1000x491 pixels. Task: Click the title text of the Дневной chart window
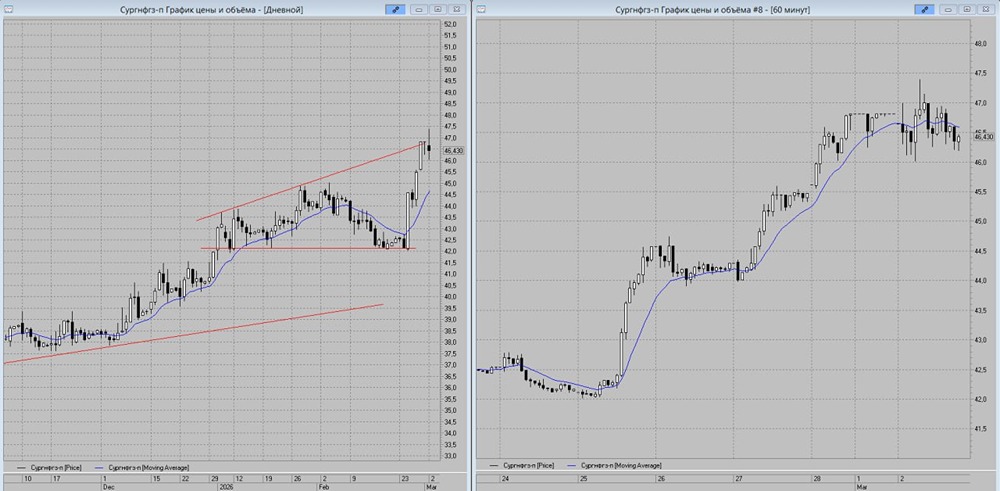(x=212, y=10)
